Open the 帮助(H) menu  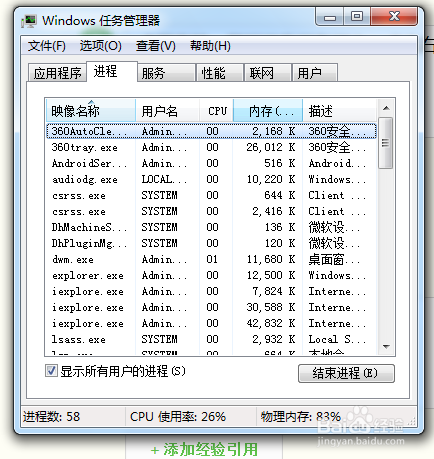[210, 46]
